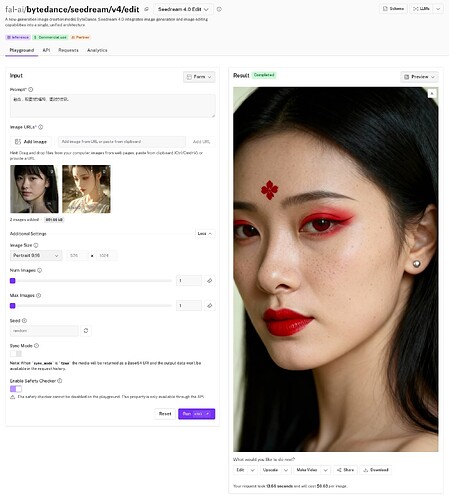Click the Completed status badge
This screenshot has width=449, height=500.
[x=264, y=75]
